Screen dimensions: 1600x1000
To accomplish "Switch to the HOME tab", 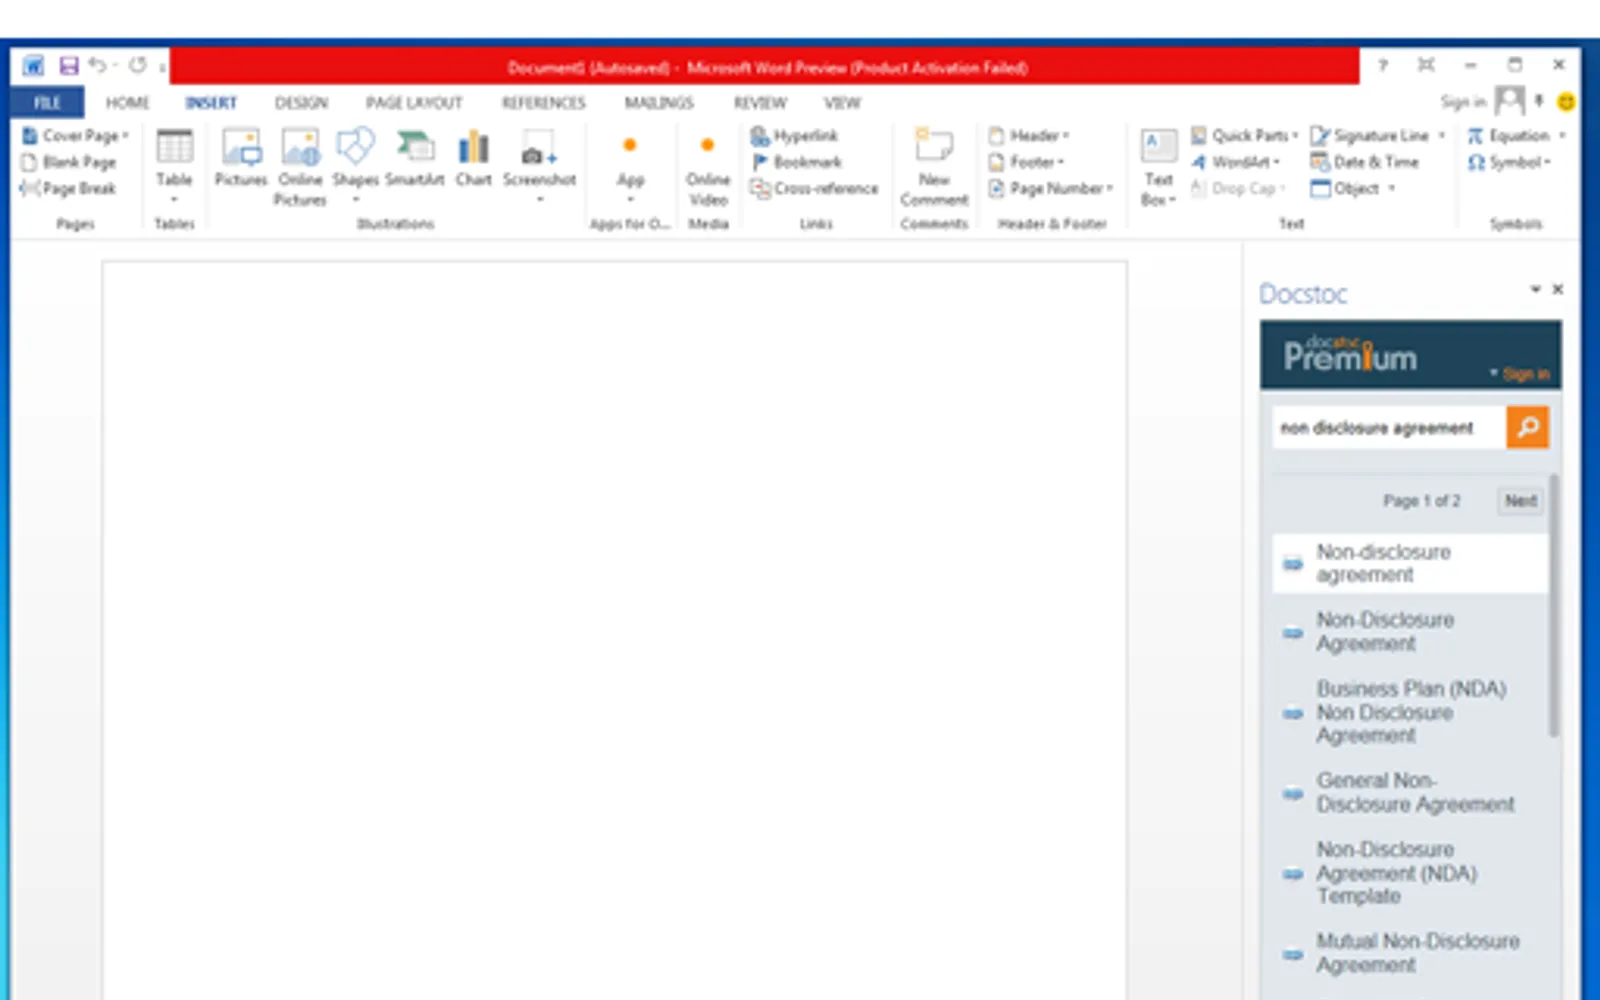I will [127, 102].
